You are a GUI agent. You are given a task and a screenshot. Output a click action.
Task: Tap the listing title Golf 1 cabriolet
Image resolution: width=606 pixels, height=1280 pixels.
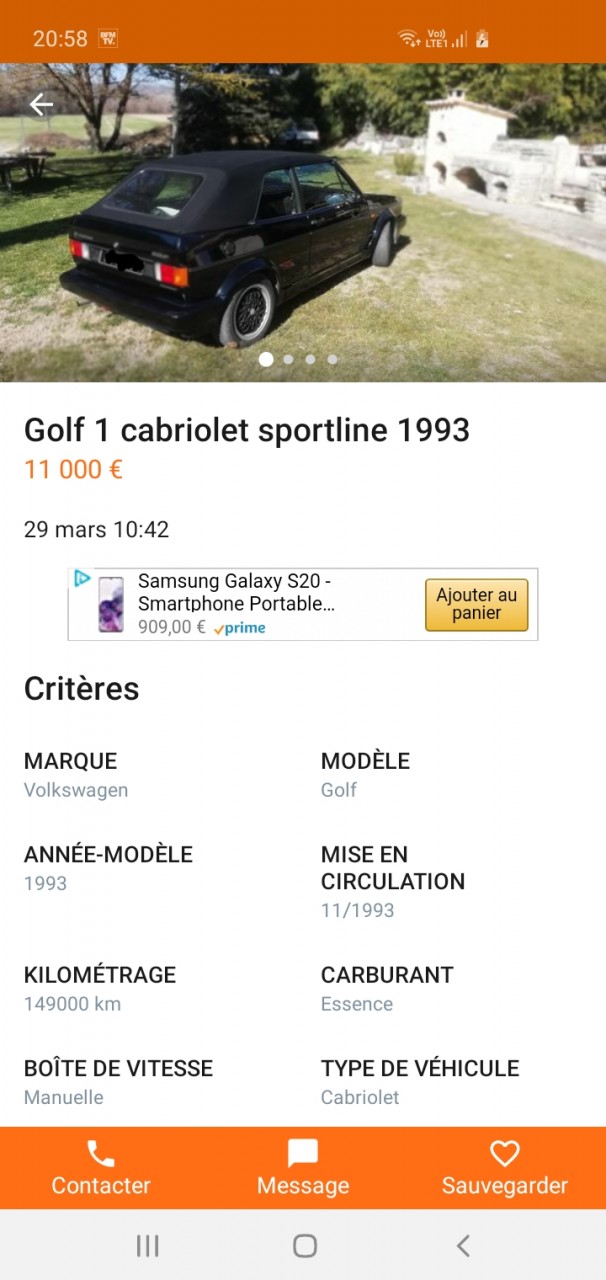click(247, 430)
